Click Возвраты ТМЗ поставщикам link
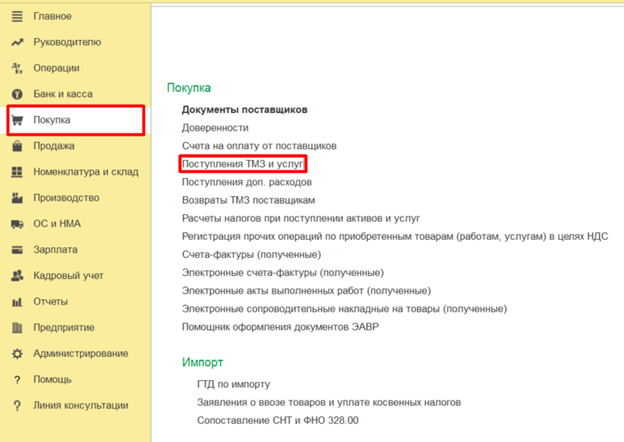 pyautogui.click(x=246, y=200)
